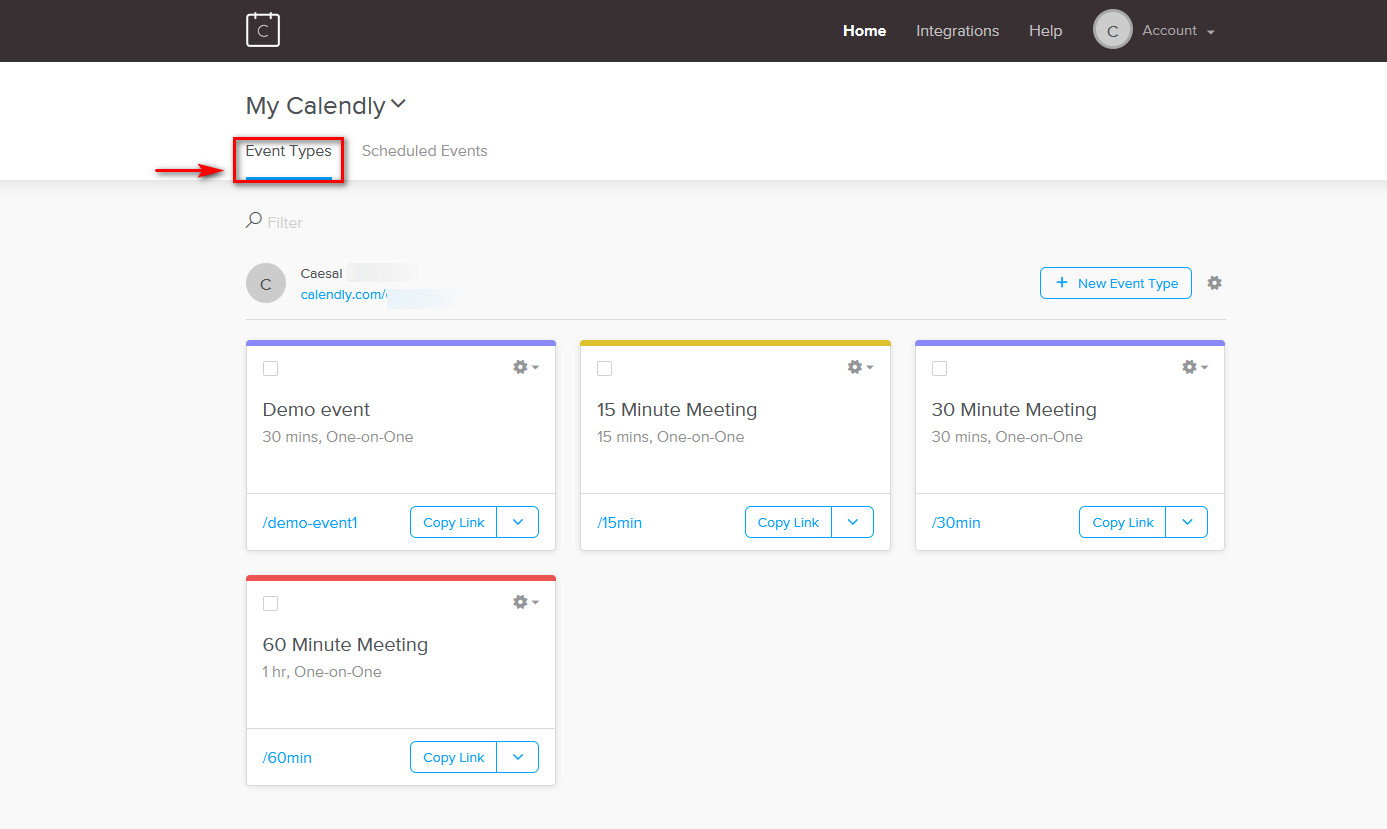This screenshot has height=829, width=1387.
Task: Tick the 30 Minute Meeting checkbox
Action: click(x=939, y=368)
